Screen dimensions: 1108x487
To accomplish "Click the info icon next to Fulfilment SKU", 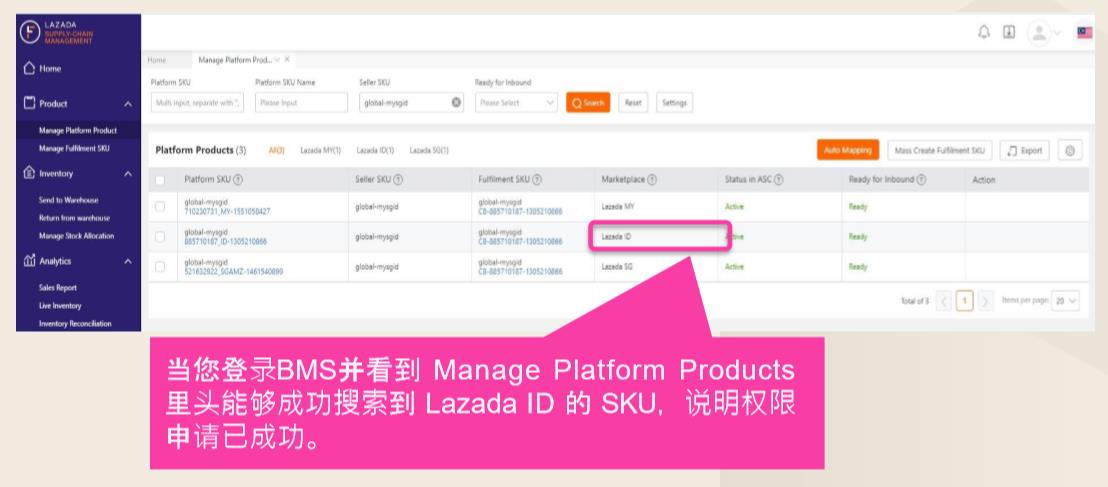I will click(537, 179).
